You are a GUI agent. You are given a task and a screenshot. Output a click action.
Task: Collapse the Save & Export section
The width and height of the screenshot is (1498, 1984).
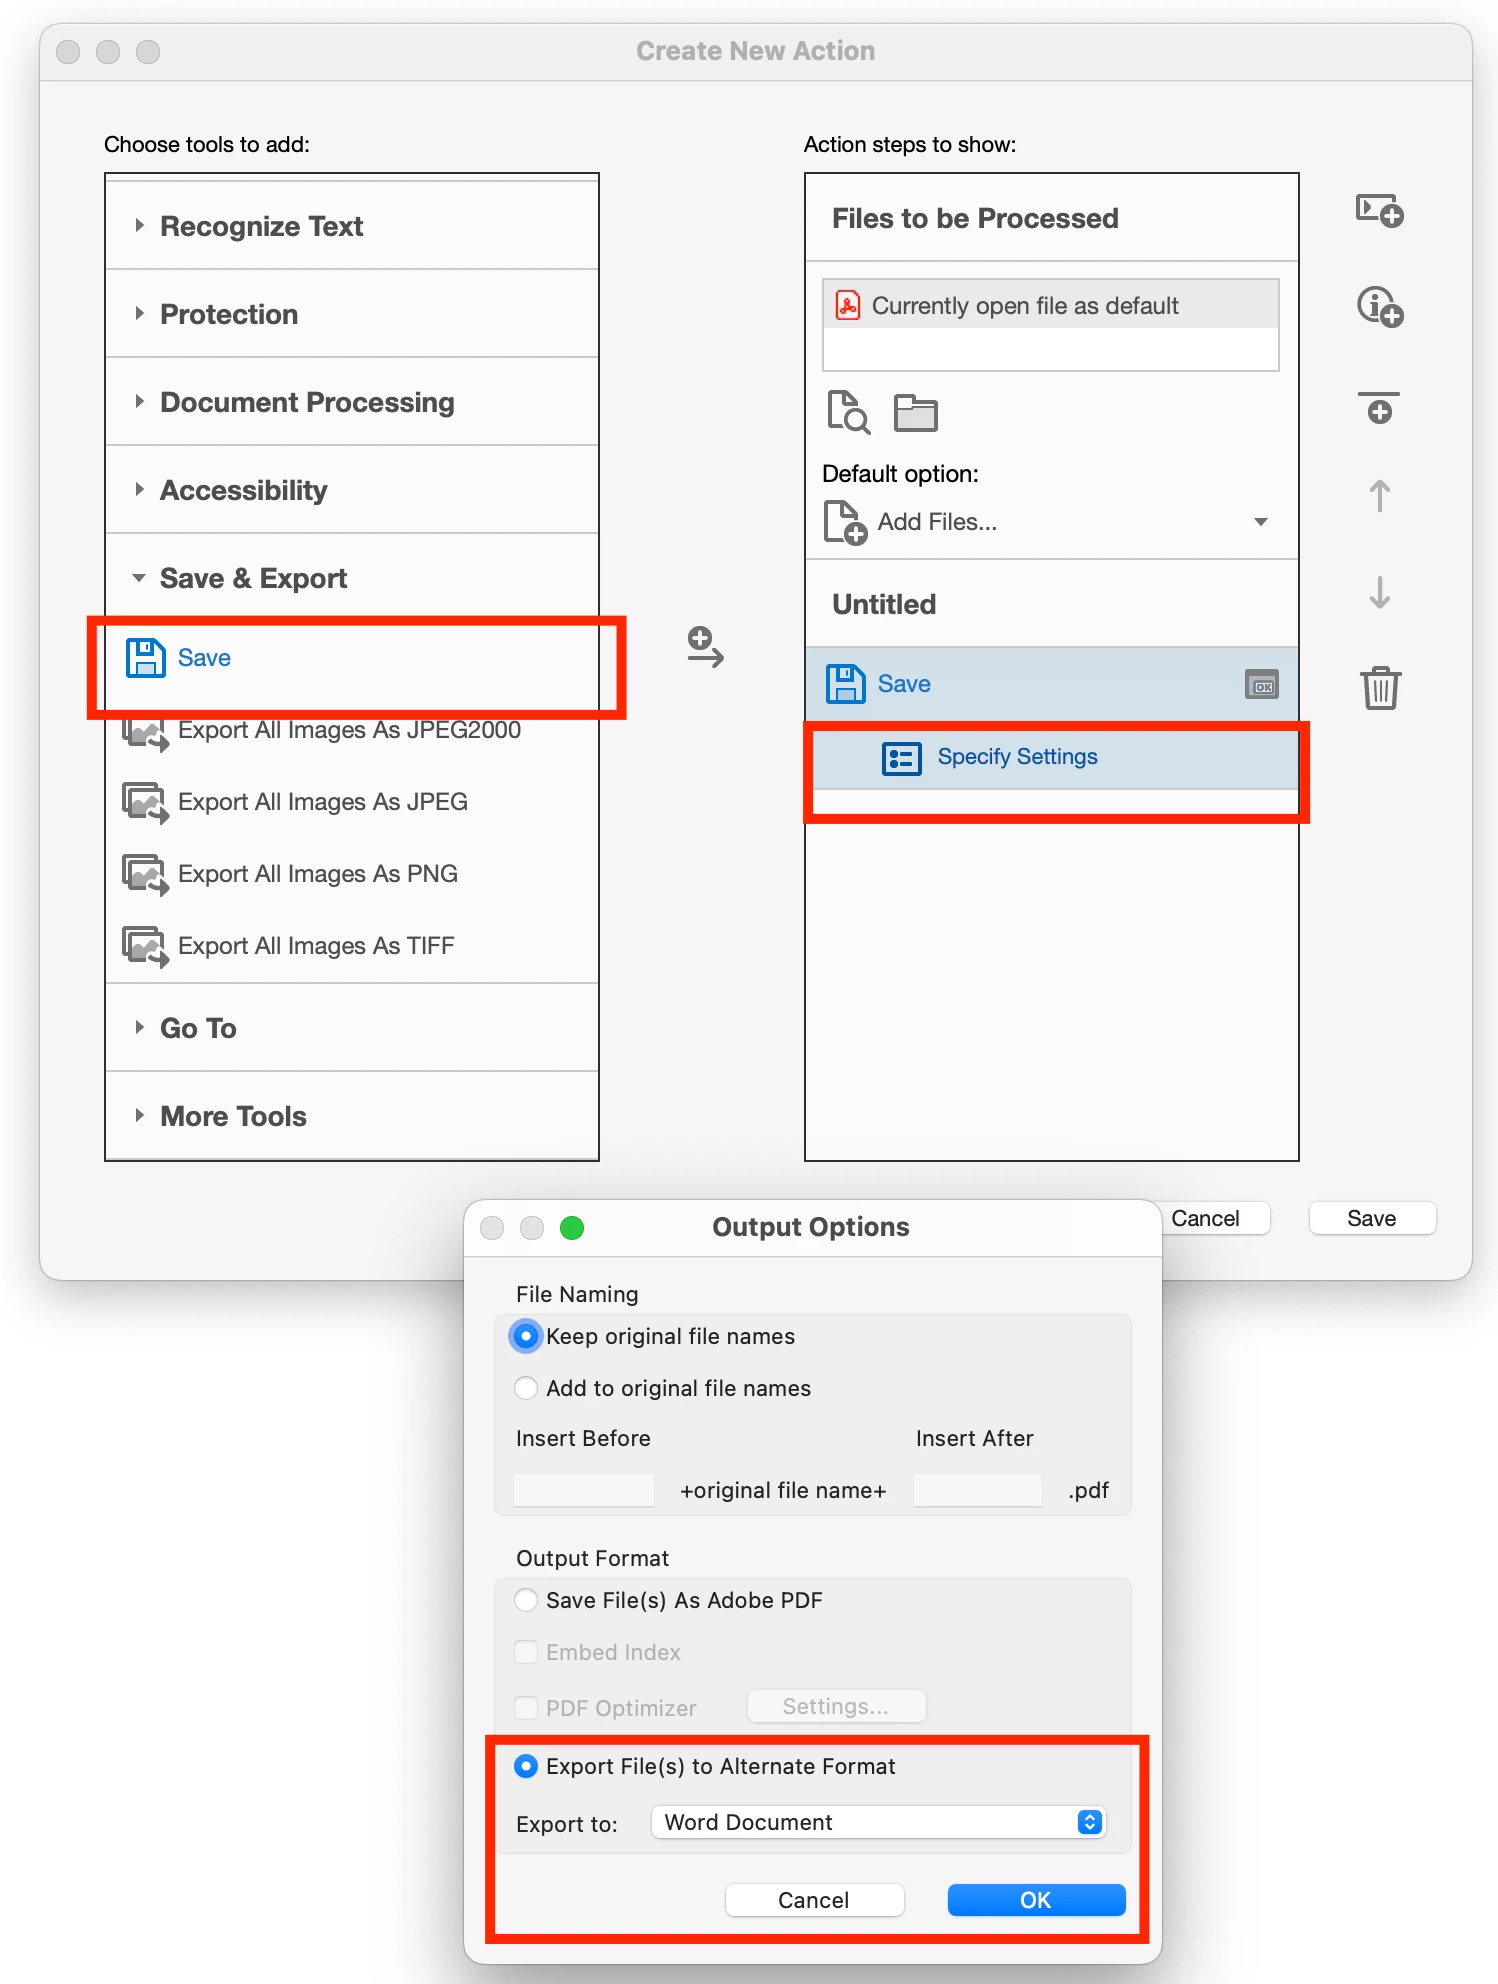(x=140, y=577)
